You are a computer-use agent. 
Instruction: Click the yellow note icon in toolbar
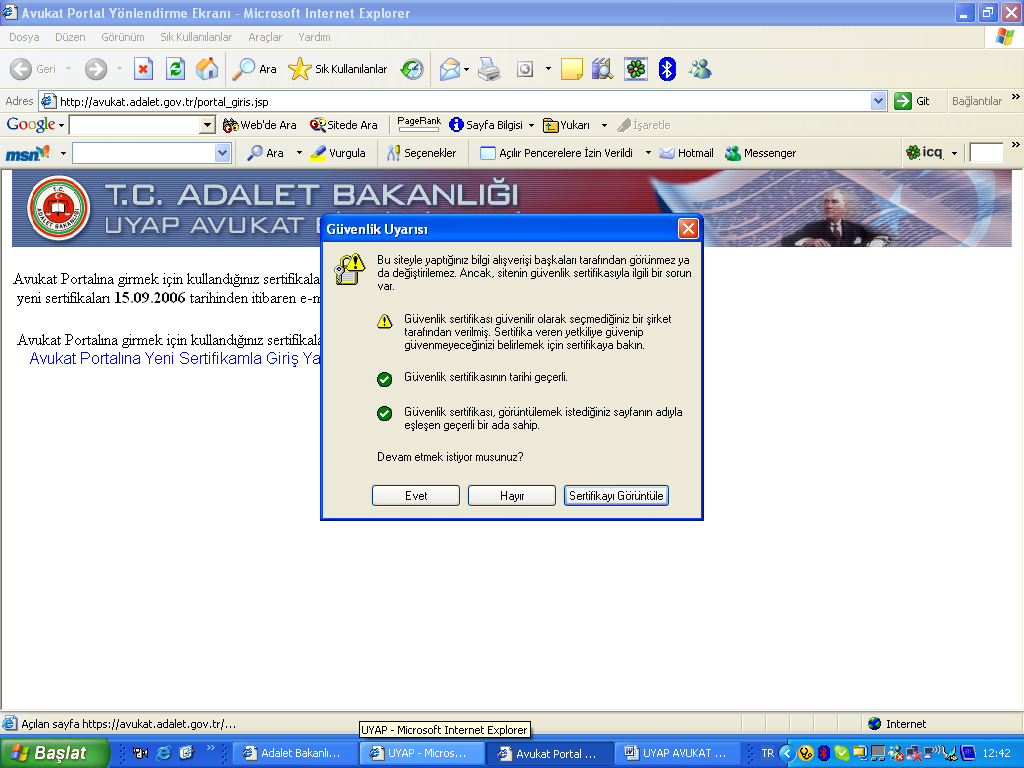coord(571,69)
